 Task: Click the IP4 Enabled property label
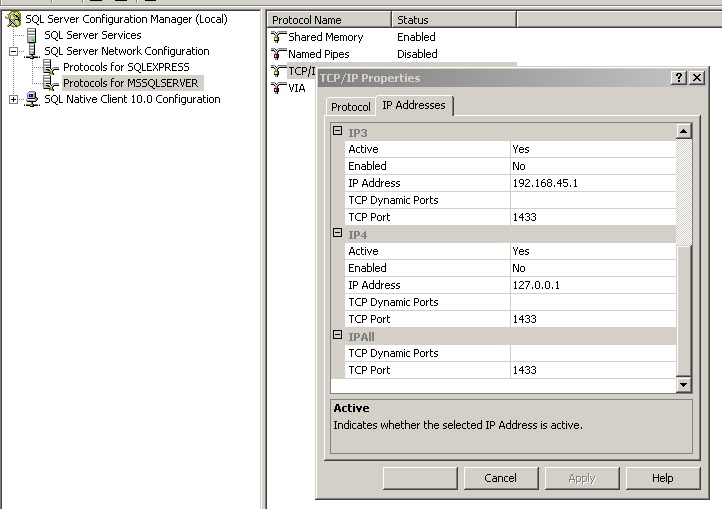[367, 268]
